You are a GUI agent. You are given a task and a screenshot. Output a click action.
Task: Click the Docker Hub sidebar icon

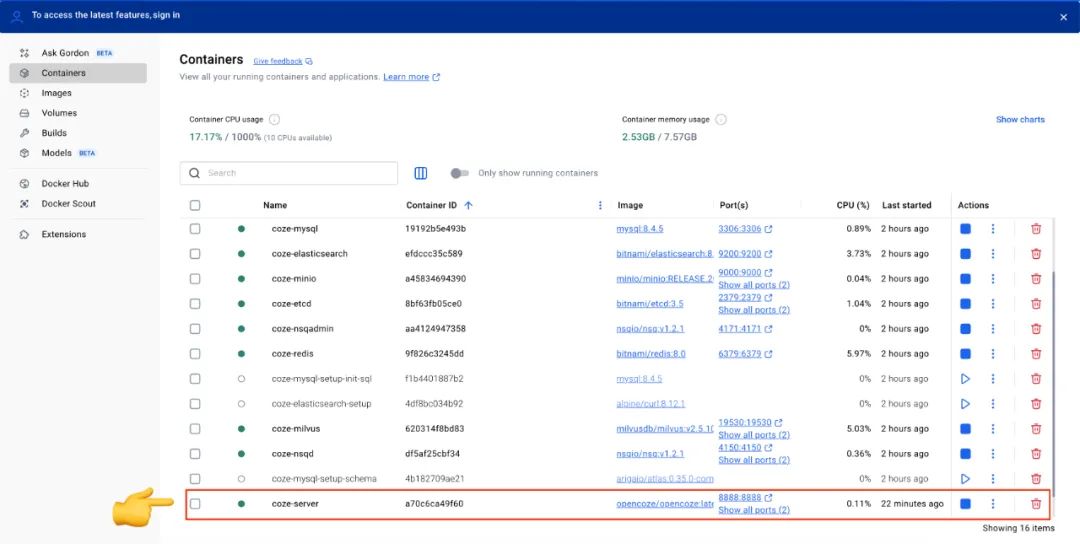tap(25, 184)
